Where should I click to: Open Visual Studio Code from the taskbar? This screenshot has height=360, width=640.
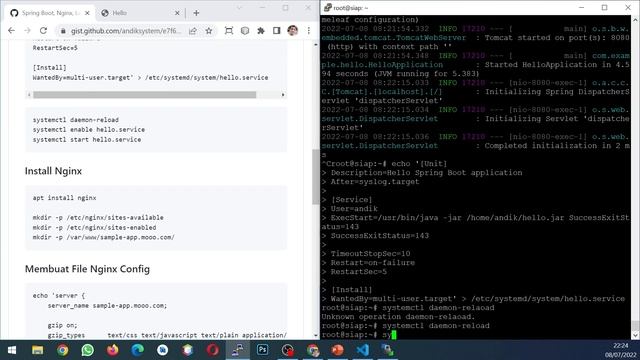tap(362, 350)
